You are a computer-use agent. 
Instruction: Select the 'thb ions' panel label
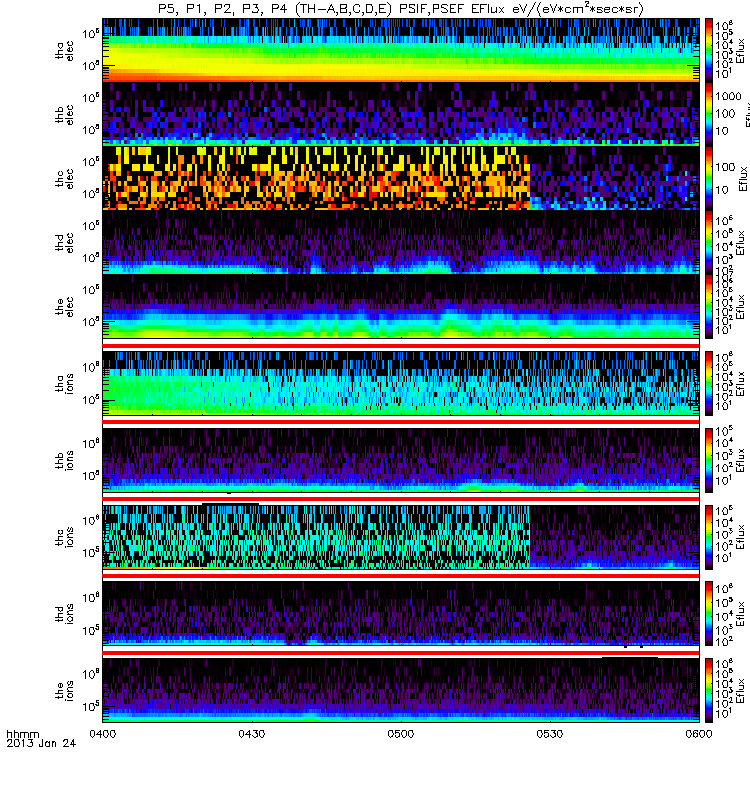pos(64,460)
